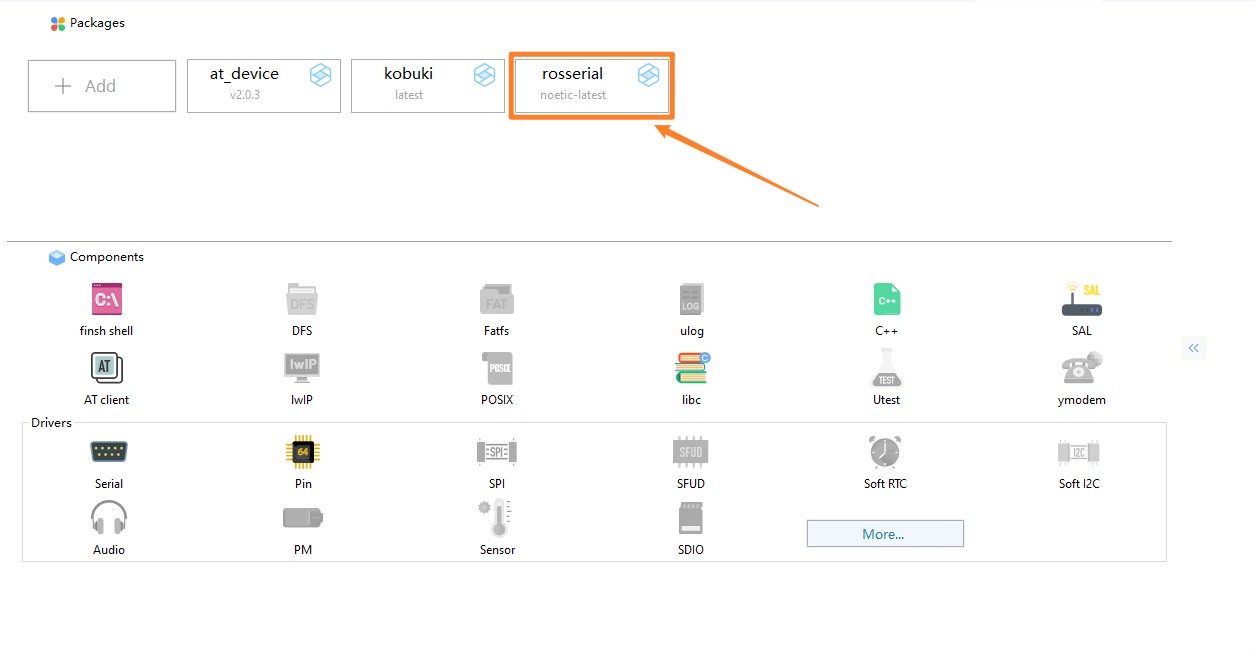
Task: Click the Drivers group label
Action: point(52,423)
